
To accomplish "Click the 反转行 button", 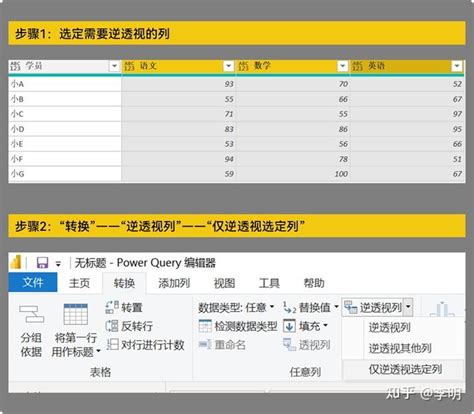I will click(x=129, y=326).
